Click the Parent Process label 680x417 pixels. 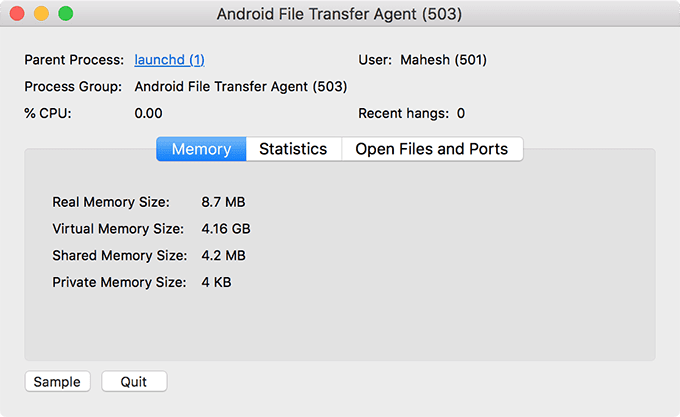click(x=74, y=60)
